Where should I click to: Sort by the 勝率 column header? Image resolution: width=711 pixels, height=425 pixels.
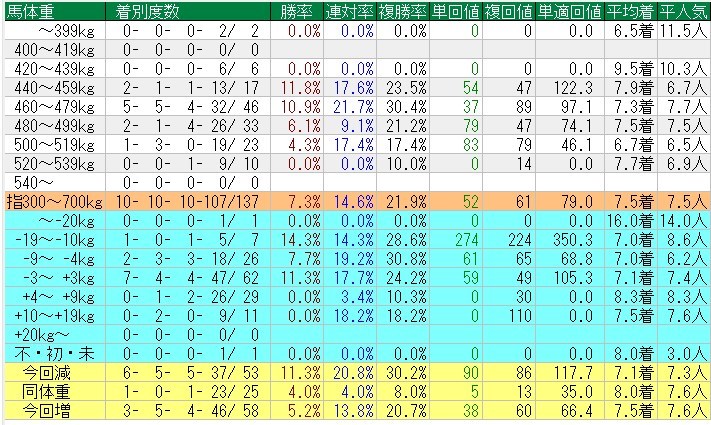pos(297,11)
